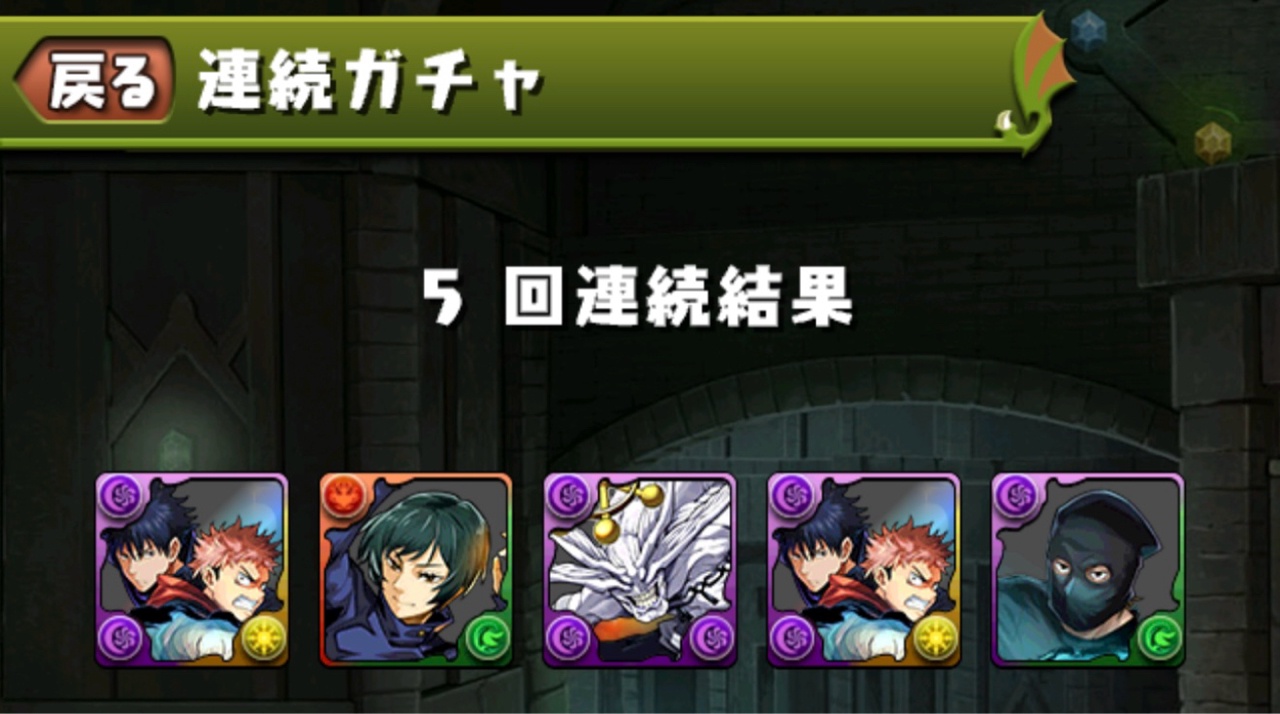The width and height of the screenshot is (1280, 714).
Task: Open the white curse monster with golden bells
Action: [640, 570]
